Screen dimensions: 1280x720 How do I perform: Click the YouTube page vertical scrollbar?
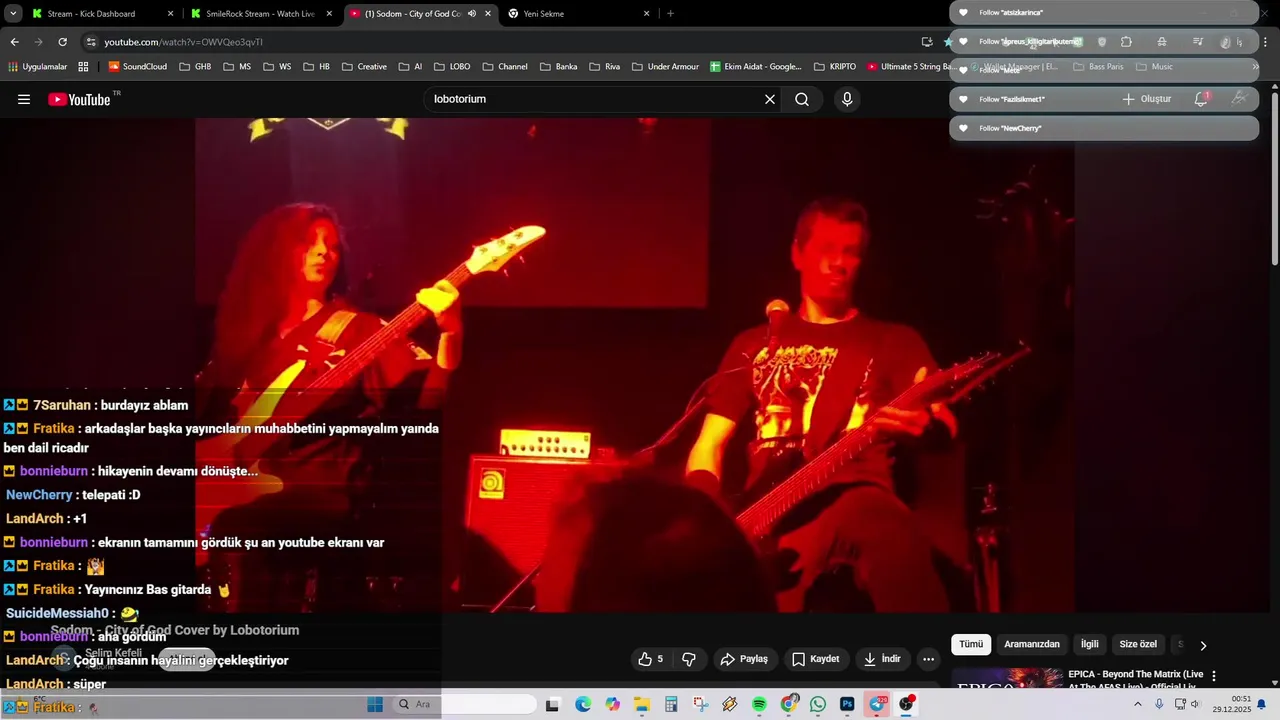1275,180
